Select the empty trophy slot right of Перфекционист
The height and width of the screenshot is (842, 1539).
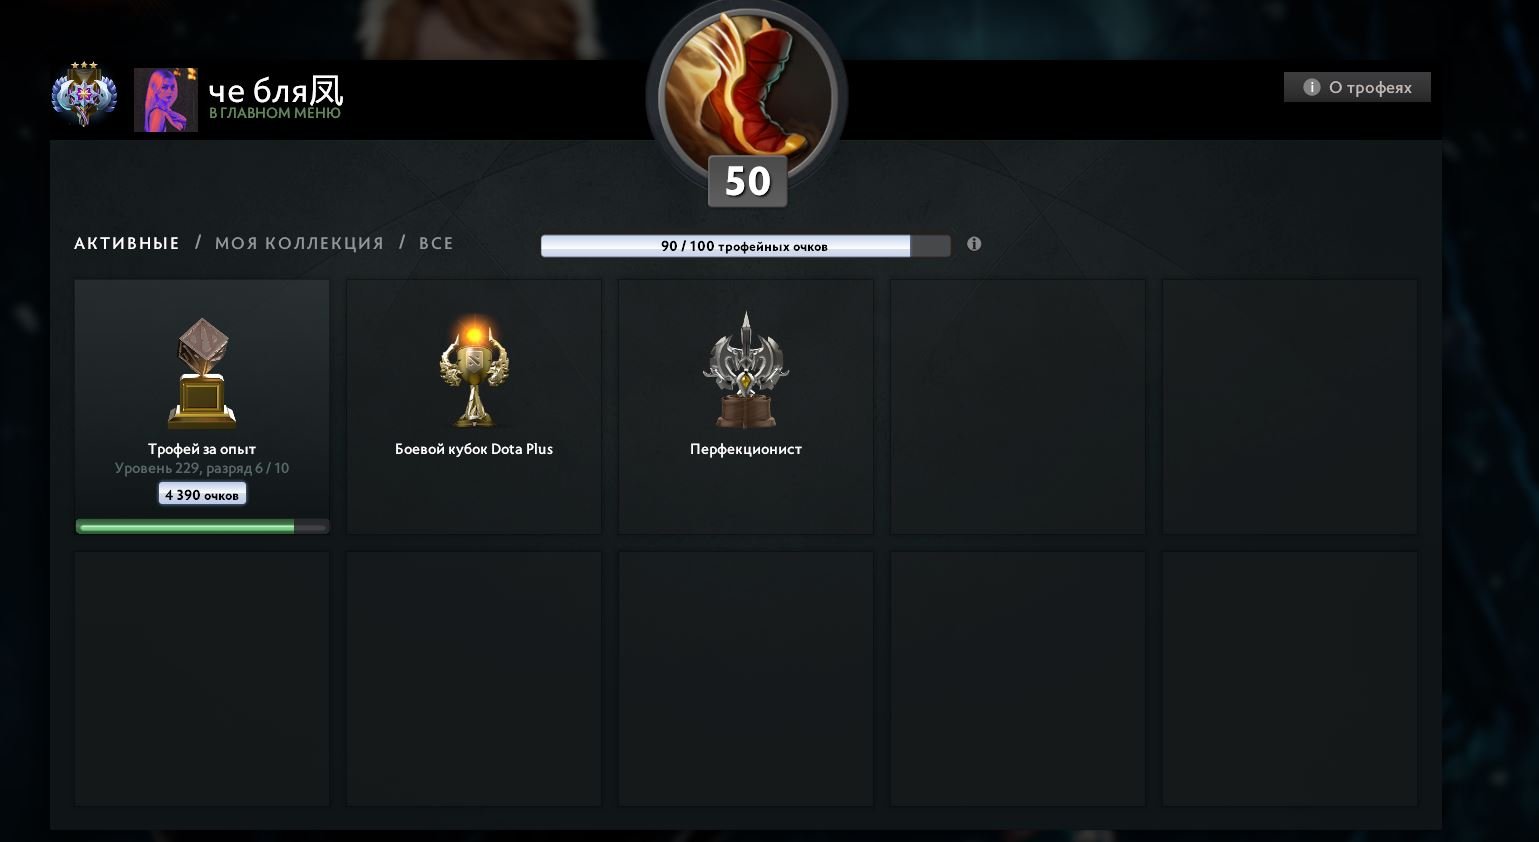pyautogui.click(x=1018, y=407)
